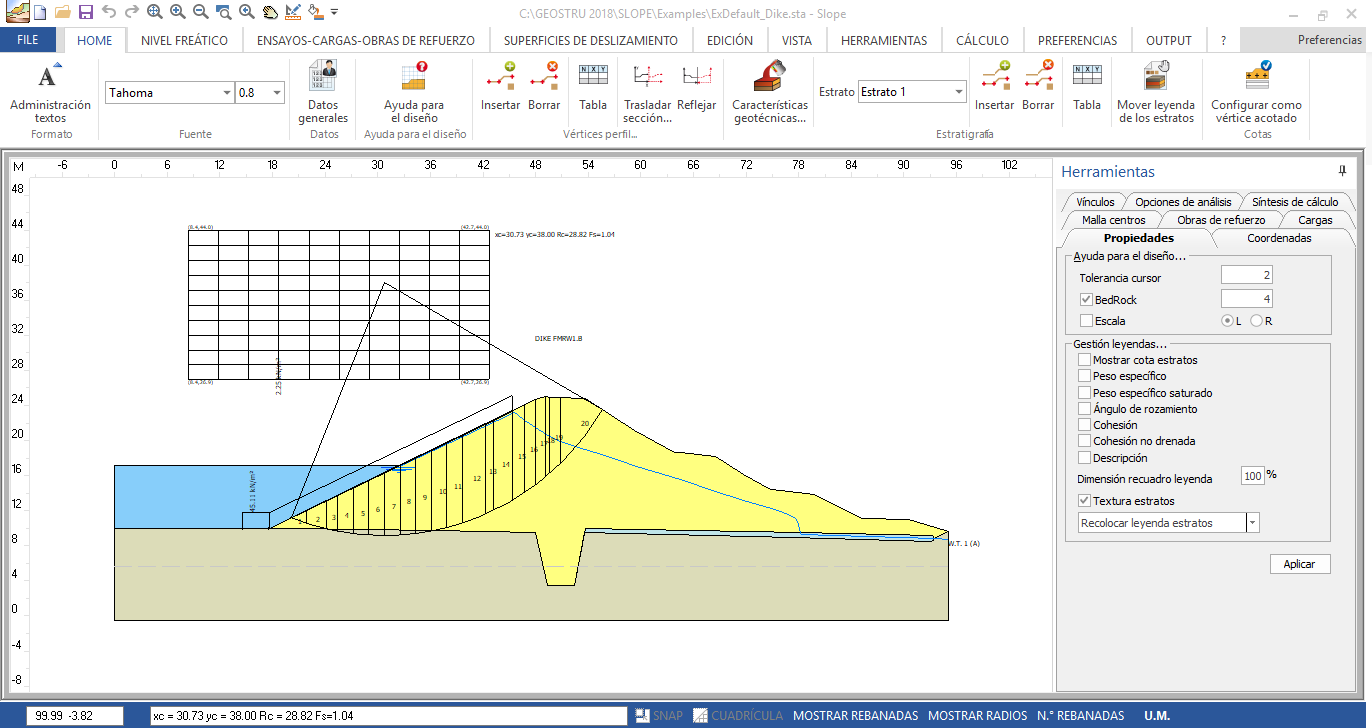Open Administración textos

(x=50, y=92)
